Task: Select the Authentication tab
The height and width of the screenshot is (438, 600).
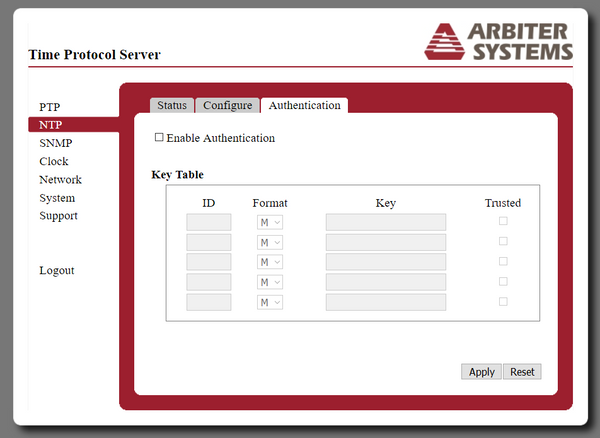Action: [x=305, y=105]
